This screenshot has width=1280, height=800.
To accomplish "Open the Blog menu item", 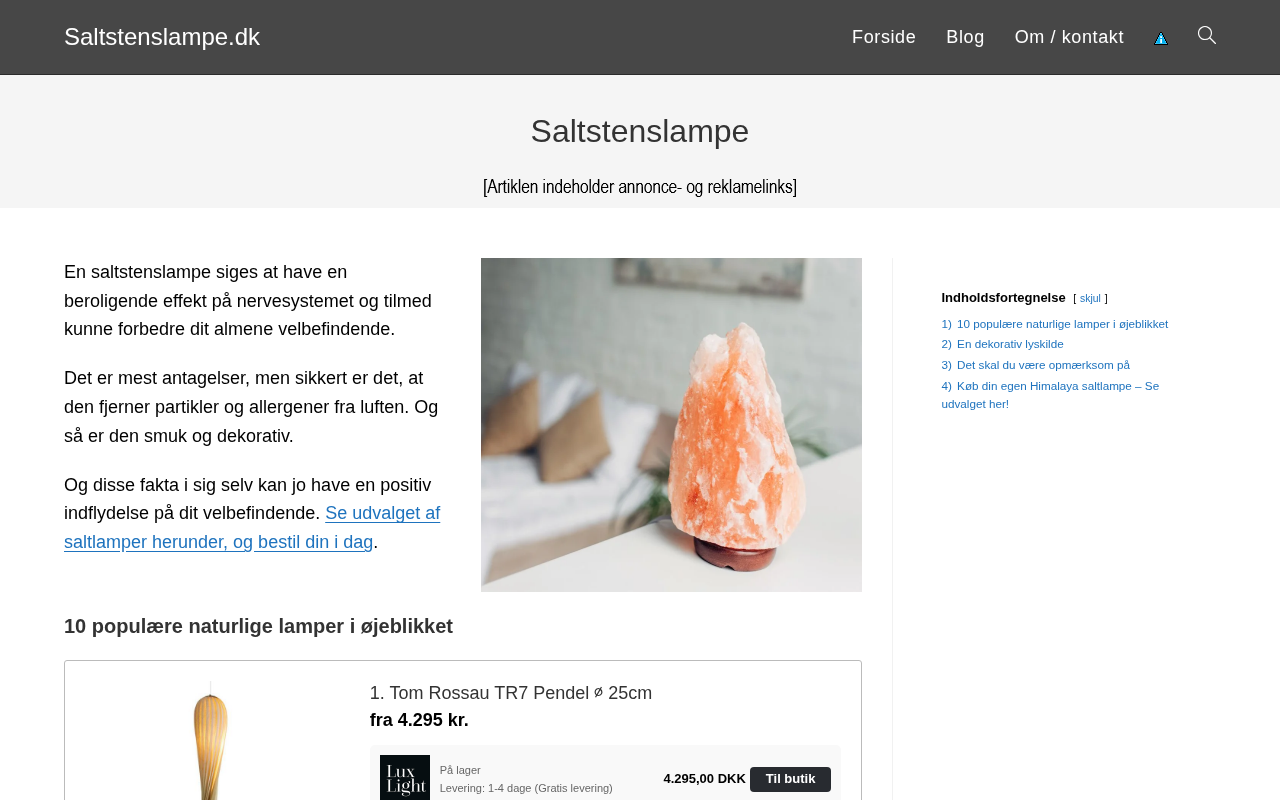I will (x=965, y=37).
